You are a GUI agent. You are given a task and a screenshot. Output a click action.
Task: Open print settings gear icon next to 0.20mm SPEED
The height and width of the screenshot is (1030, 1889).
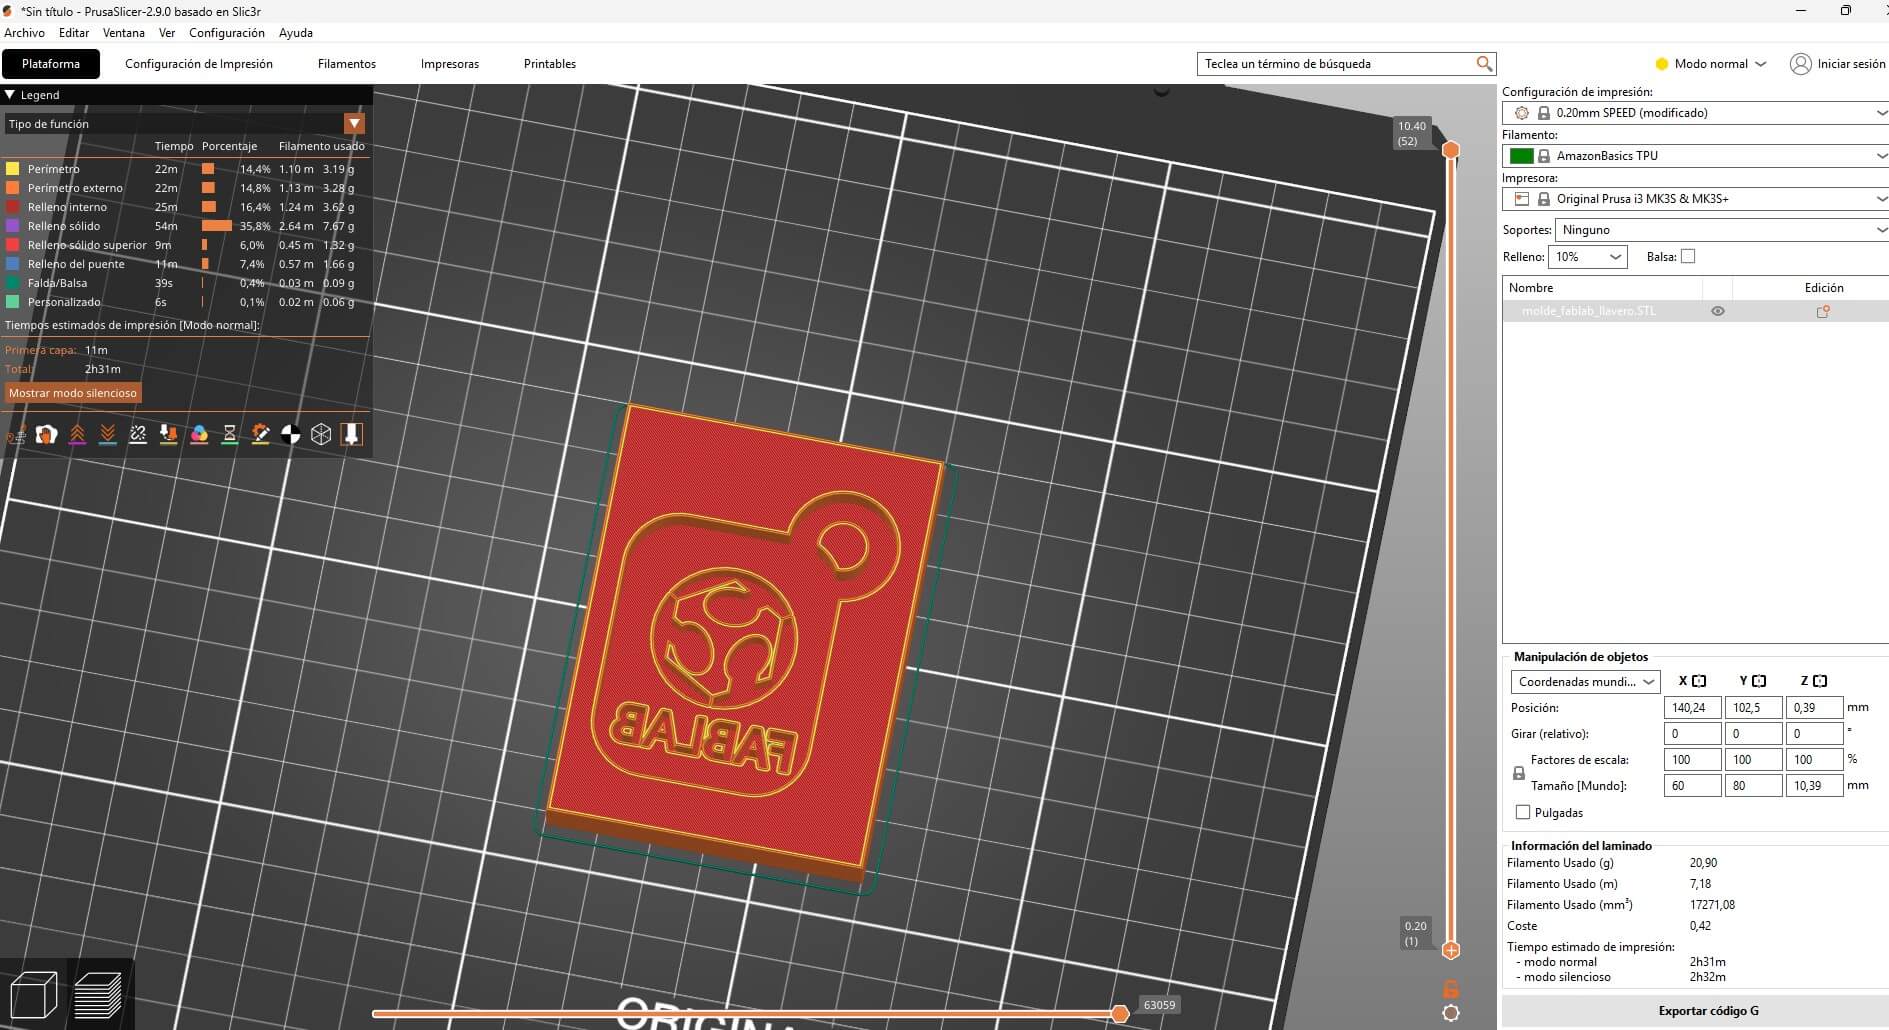[1522, 113]
